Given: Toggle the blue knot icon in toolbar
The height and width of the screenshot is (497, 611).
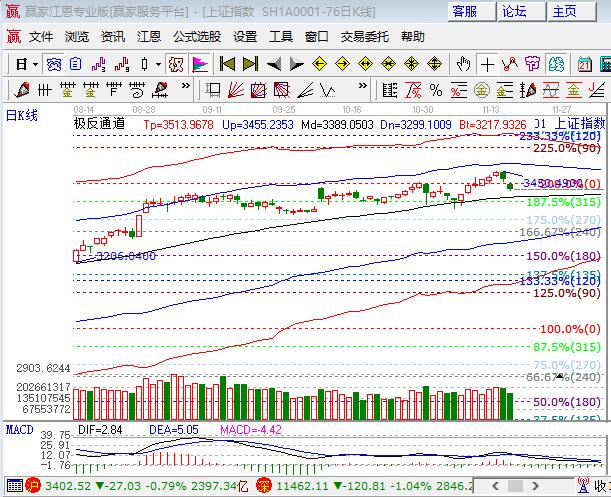Looking at the screenshot, I should click(53, 63).
